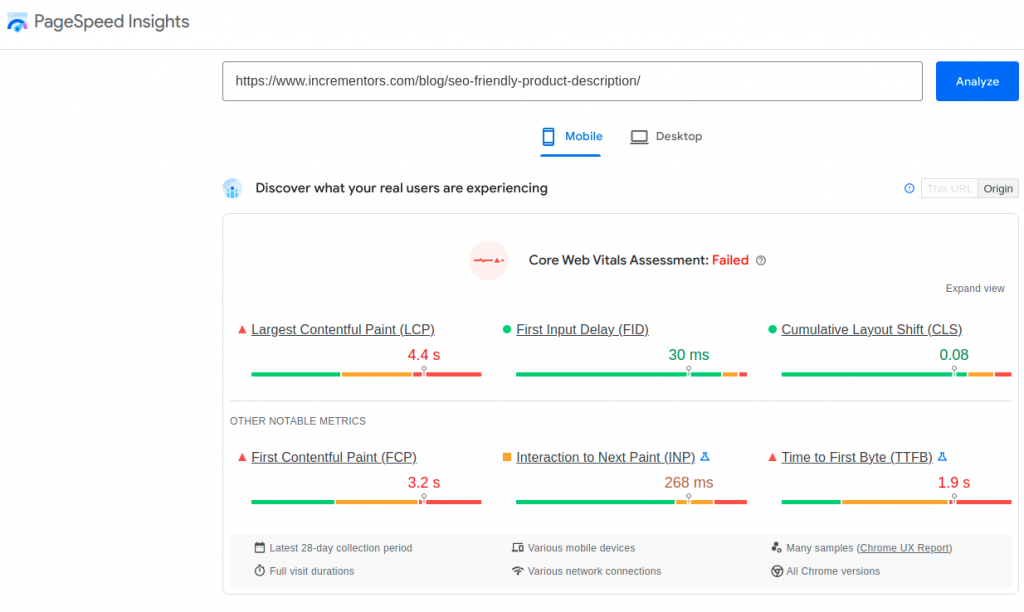The height and width of the screenshot is (612, 1024).
Task: Click red triangle icon beside TTFB
Action: click(x=772, y=457)
